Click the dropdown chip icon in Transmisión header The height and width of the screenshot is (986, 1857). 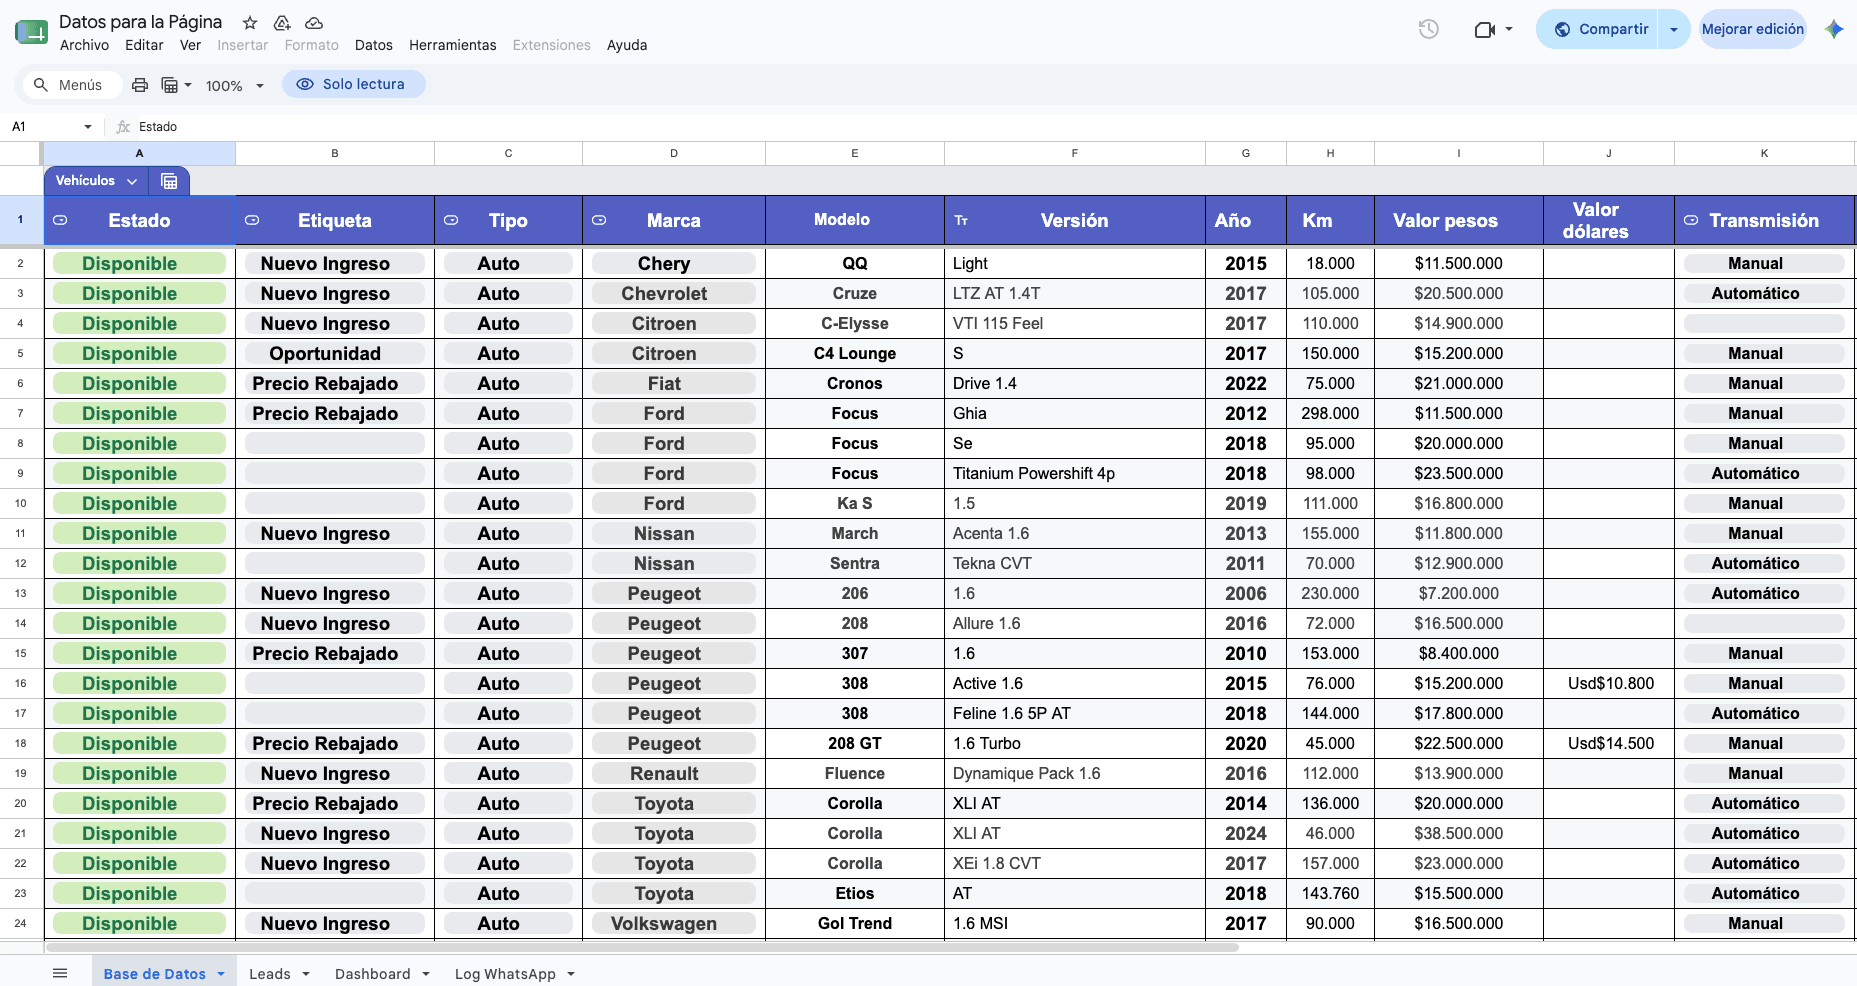point(1691,220)
